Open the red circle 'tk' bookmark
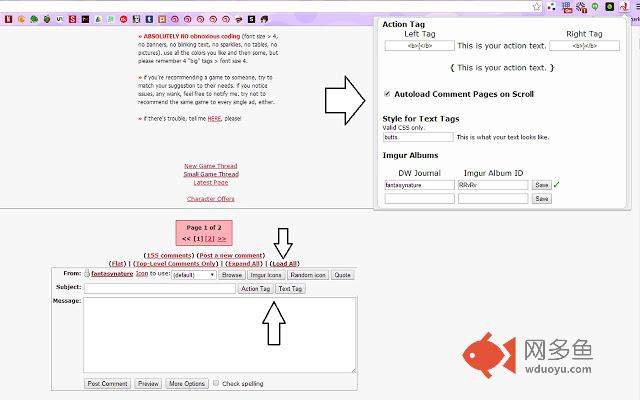 (x=123, y=19)
